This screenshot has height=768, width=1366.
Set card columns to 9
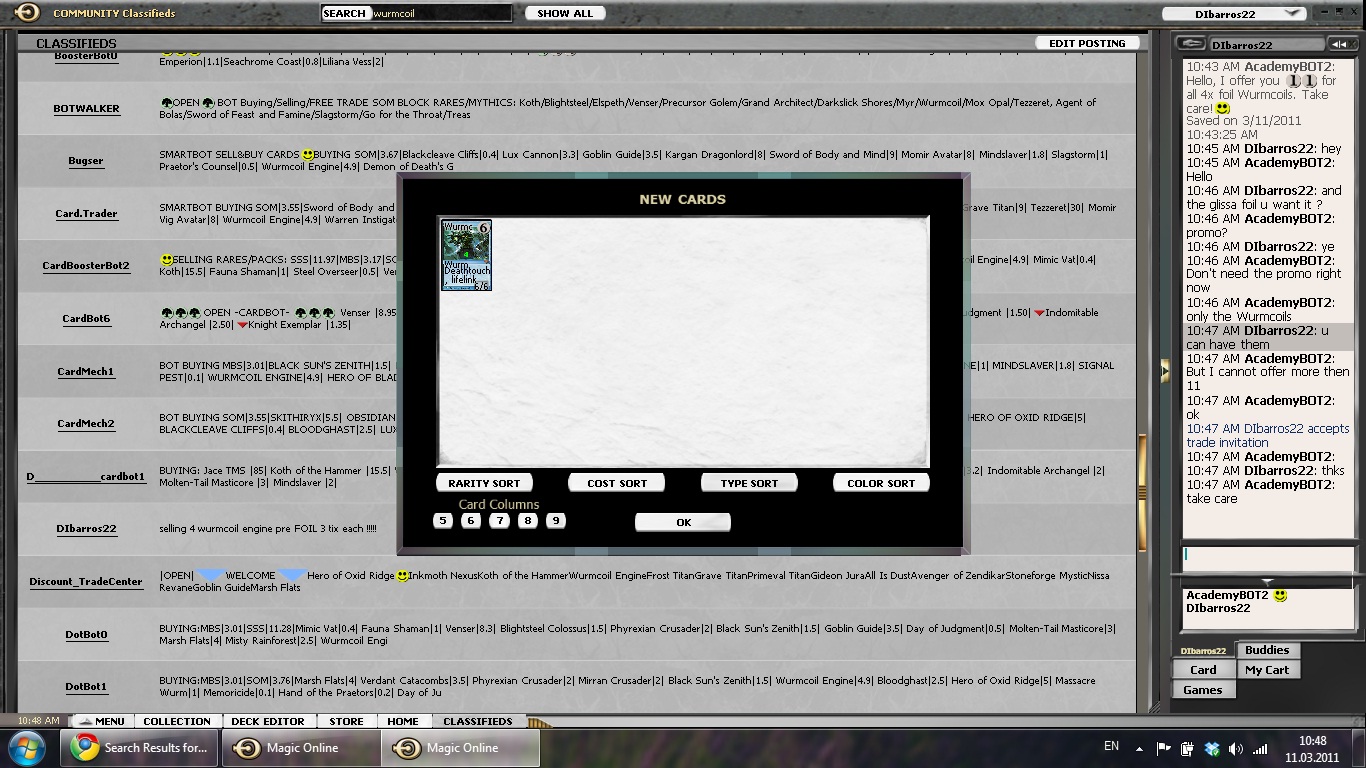point(556,520)
